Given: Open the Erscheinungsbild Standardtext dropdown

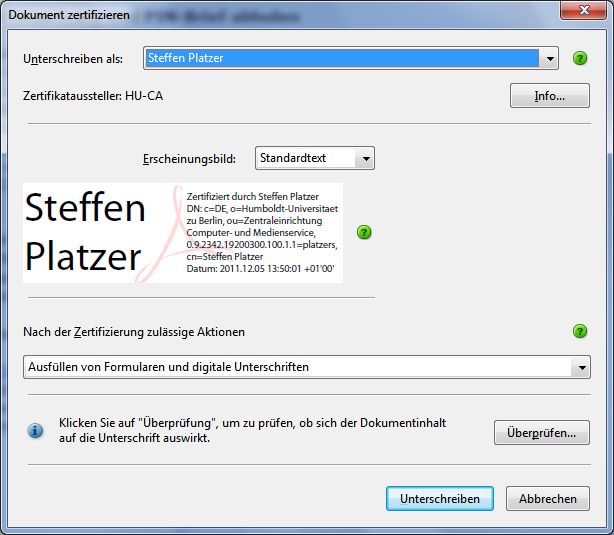Looking at the screenshot, I should 366,158.
